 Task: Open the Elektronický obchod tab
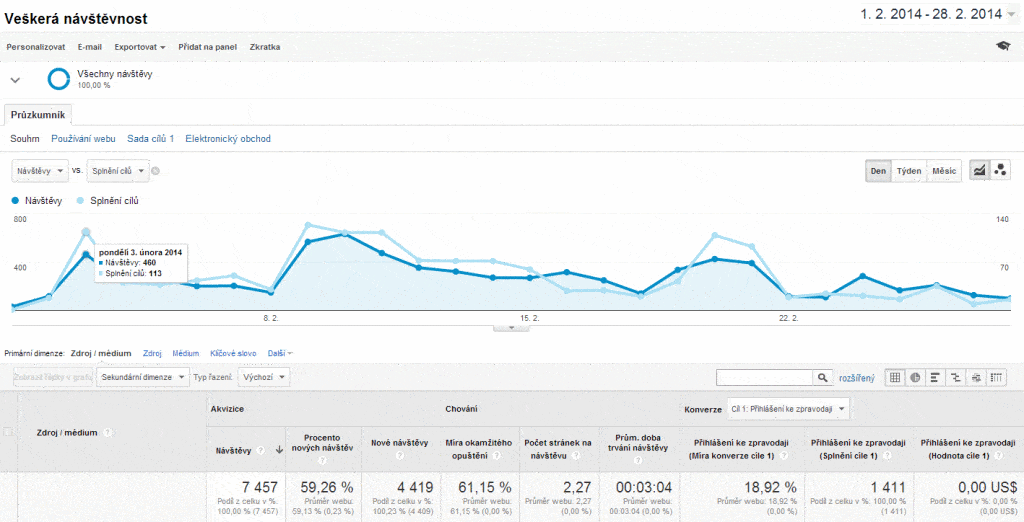[x=228, y=139]
